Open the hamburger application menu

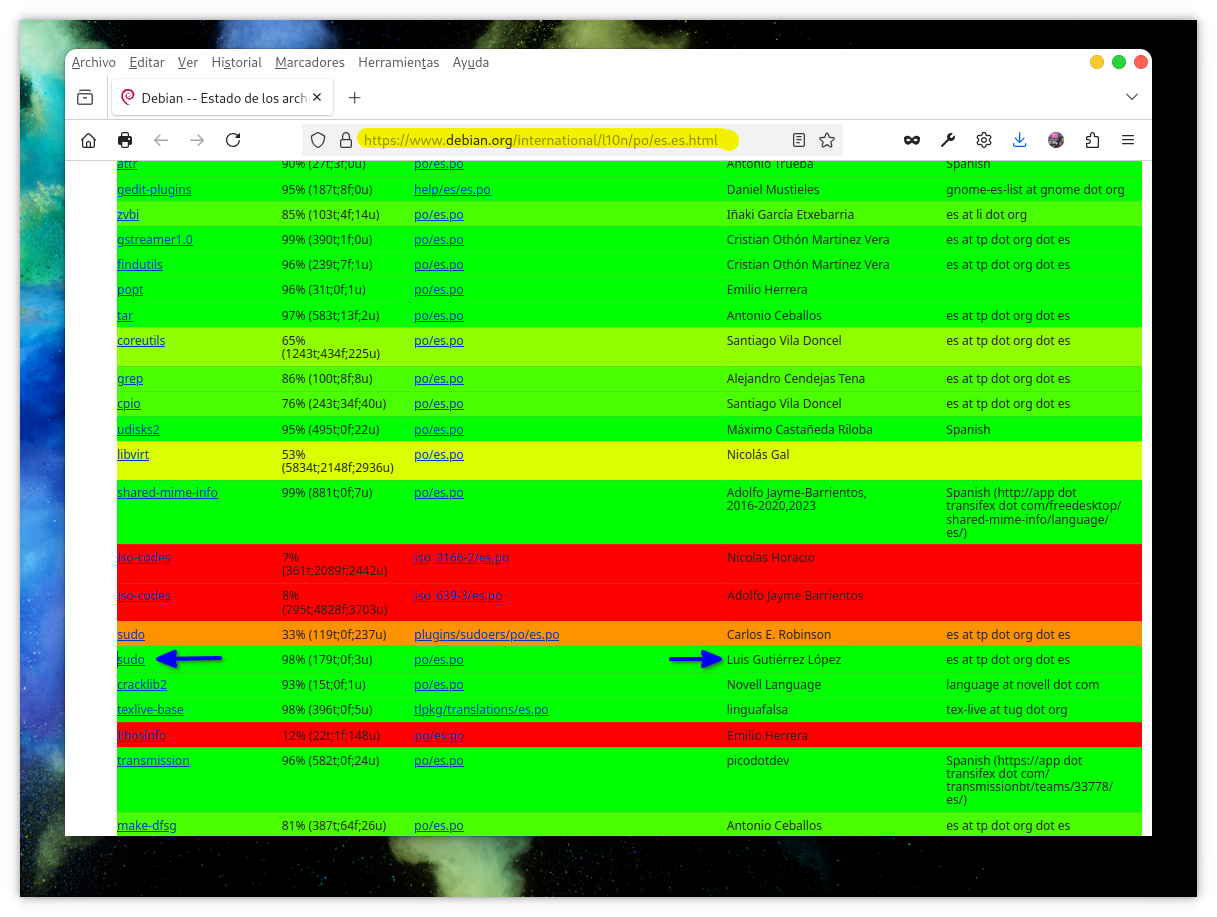(x=1128, y=140)
